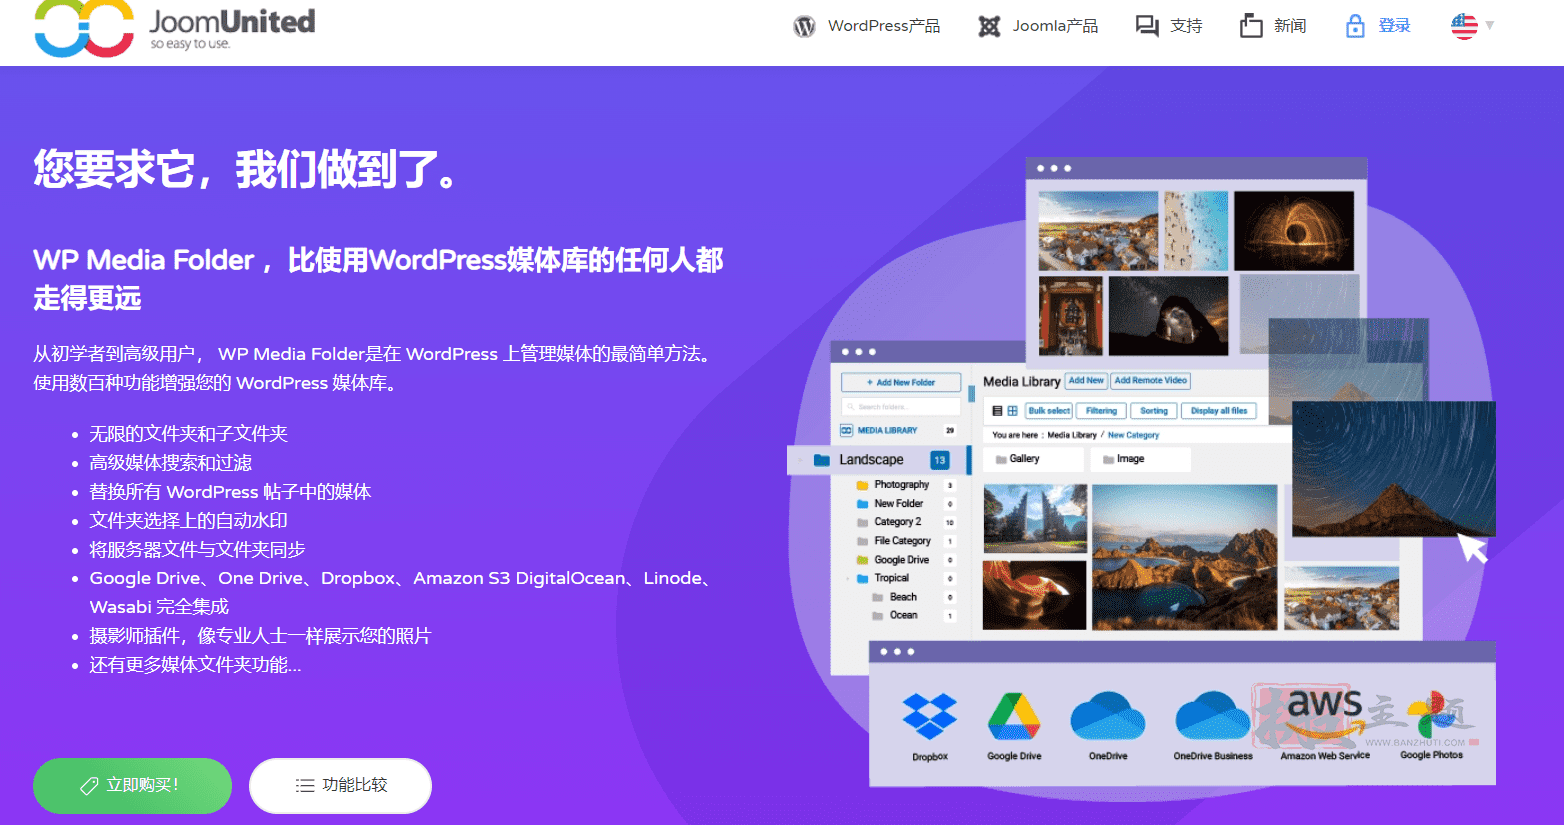
Task: Click the starry night mountain thumbnail
Action: tap(1393, 468)
